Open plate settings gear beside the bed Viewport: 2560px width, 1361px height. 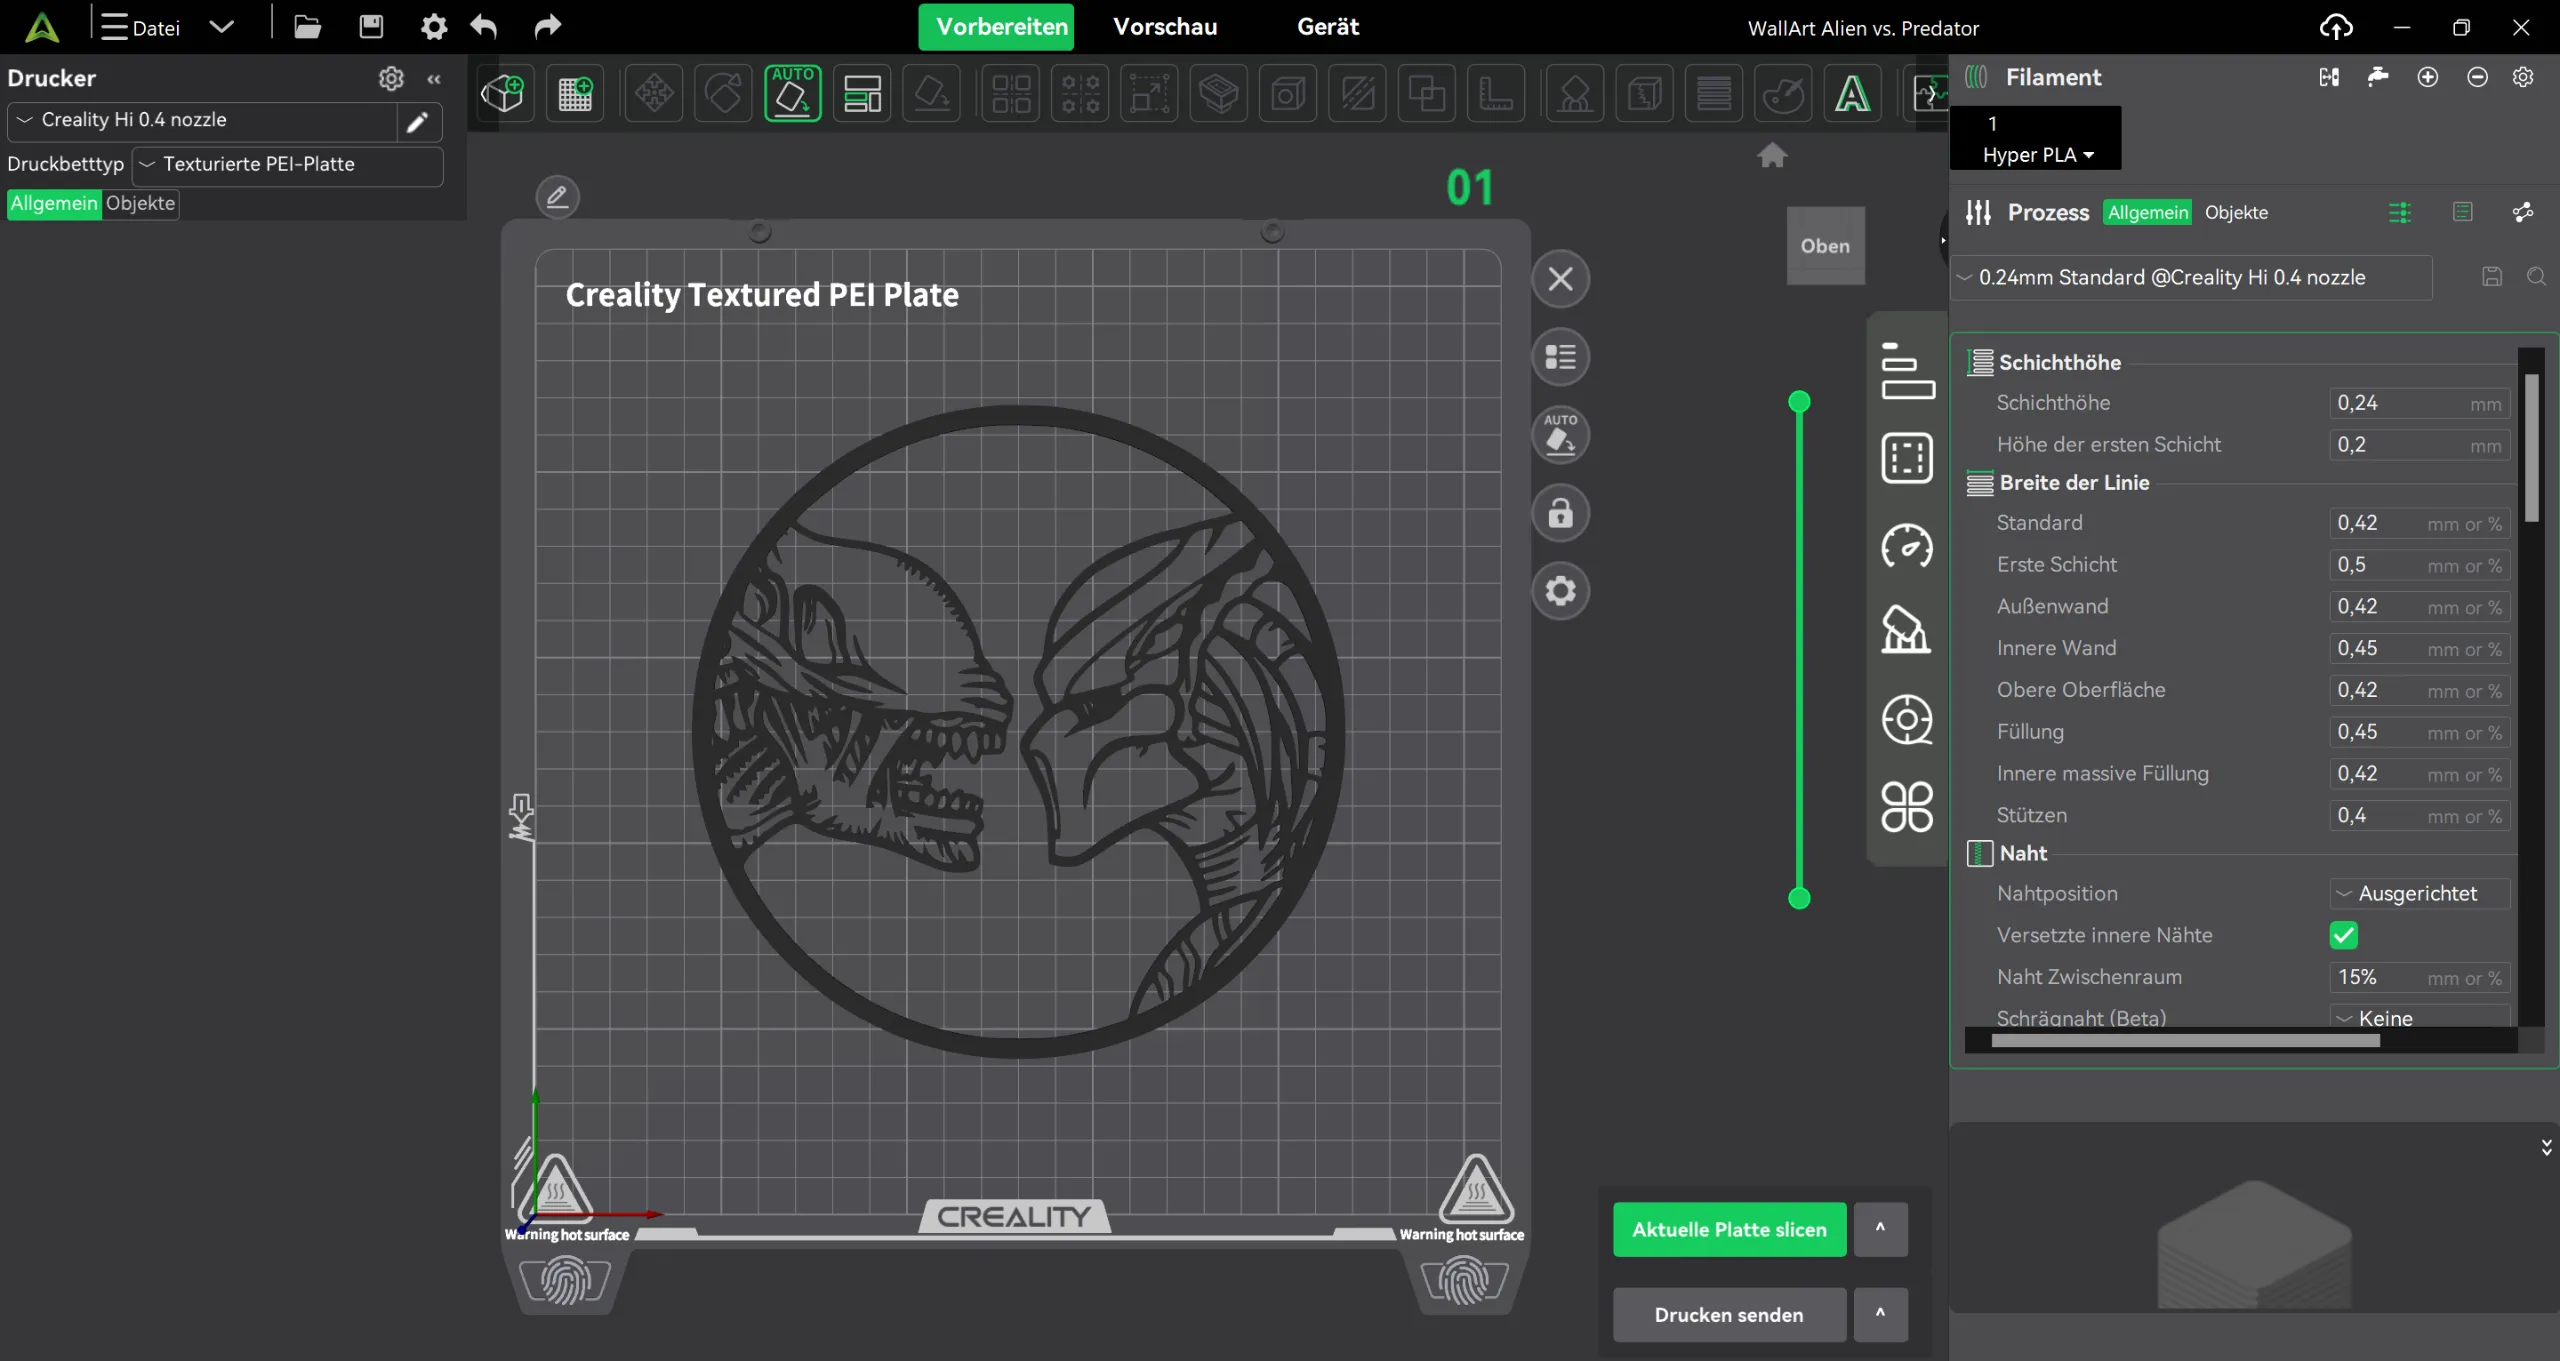1560,592
